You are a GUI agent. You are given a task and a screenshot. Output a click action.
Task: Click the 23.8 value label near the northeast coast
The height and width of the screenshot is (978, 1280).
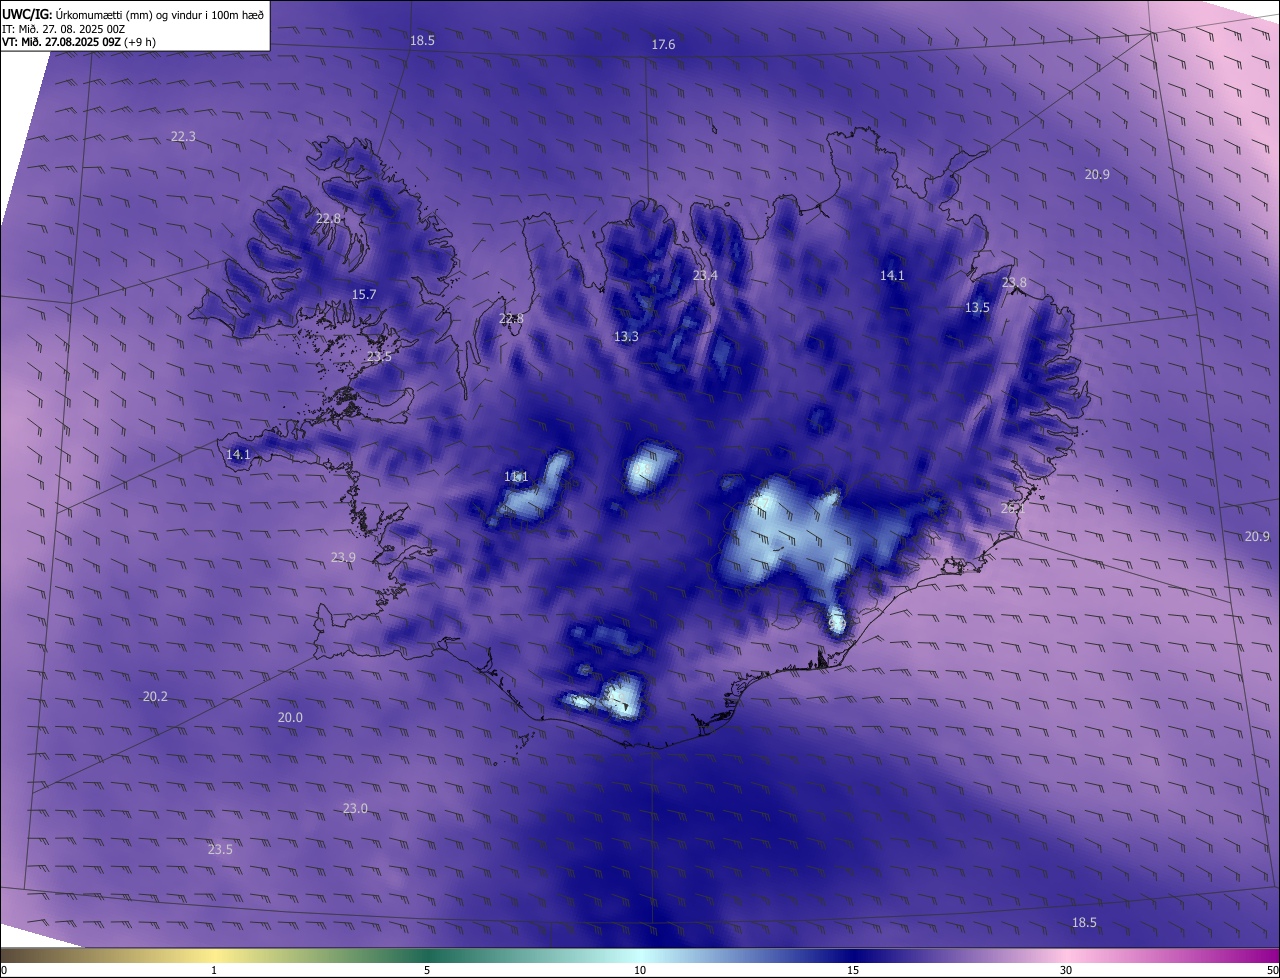point(1014,283)
